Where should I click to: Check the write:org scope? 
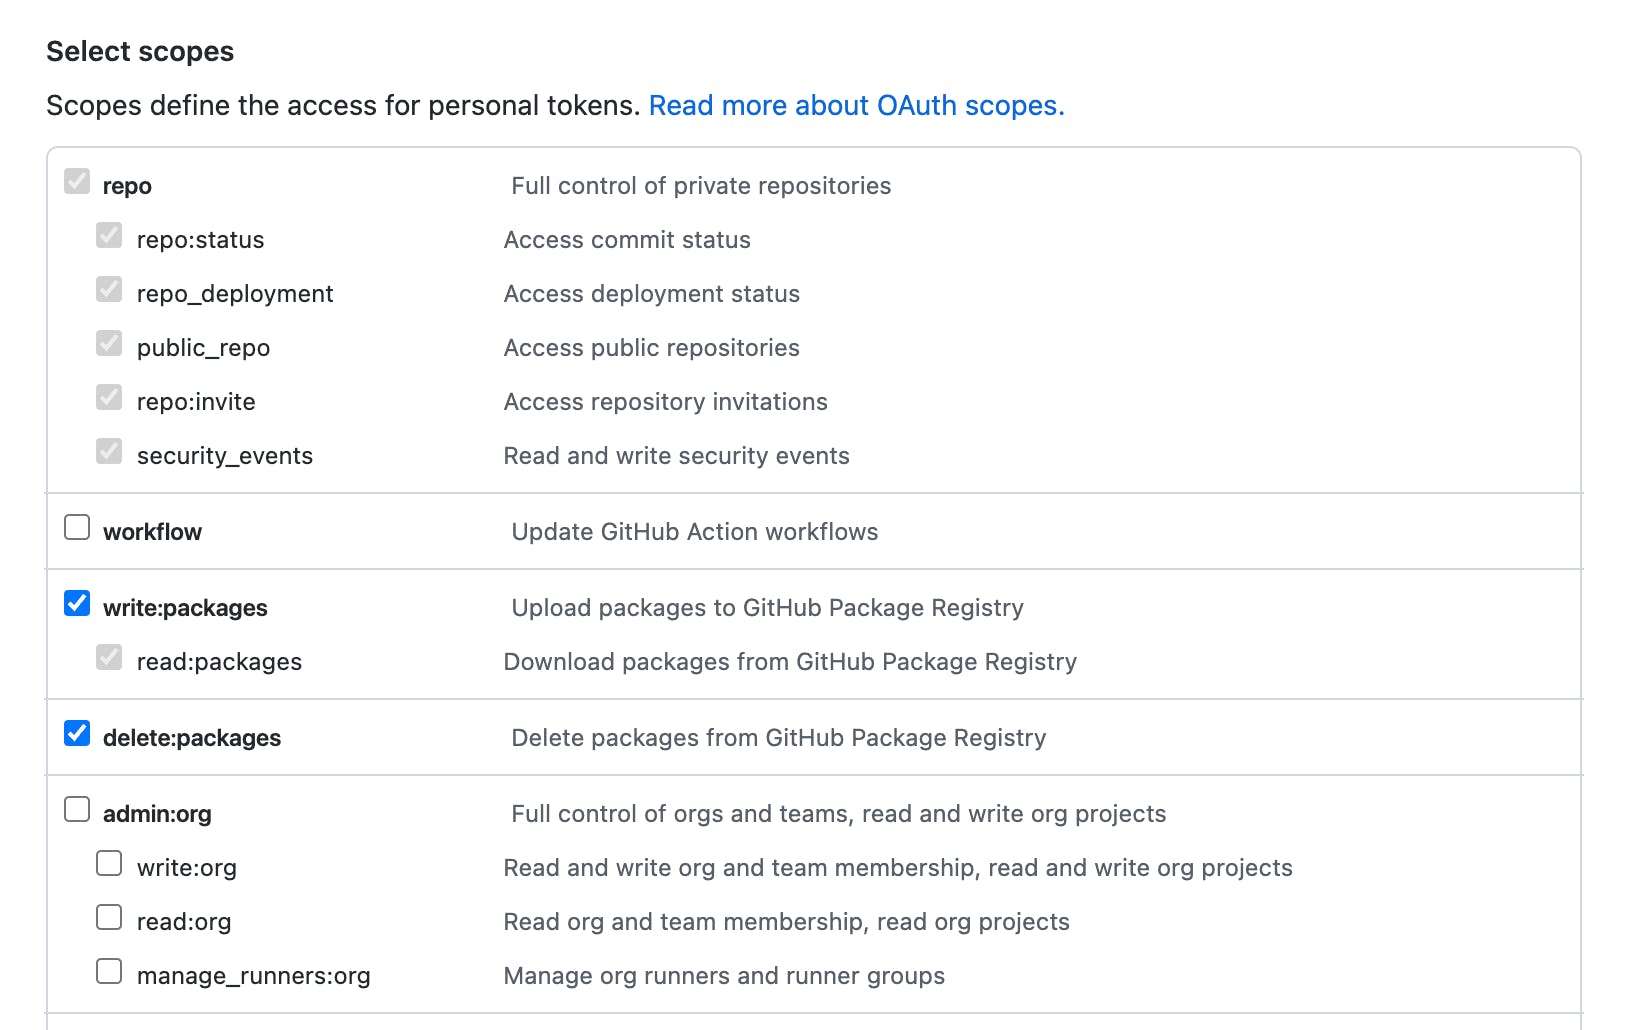click(x=109, y=863)
